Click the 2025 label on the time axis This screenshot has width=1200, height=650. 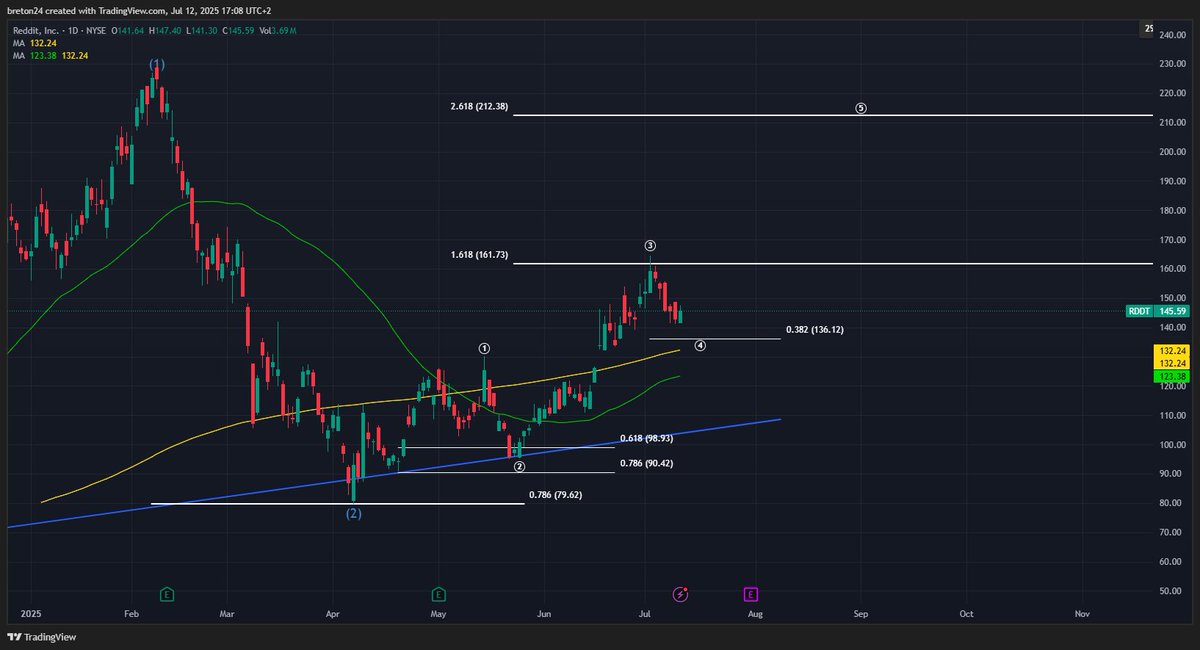(31, 612)
